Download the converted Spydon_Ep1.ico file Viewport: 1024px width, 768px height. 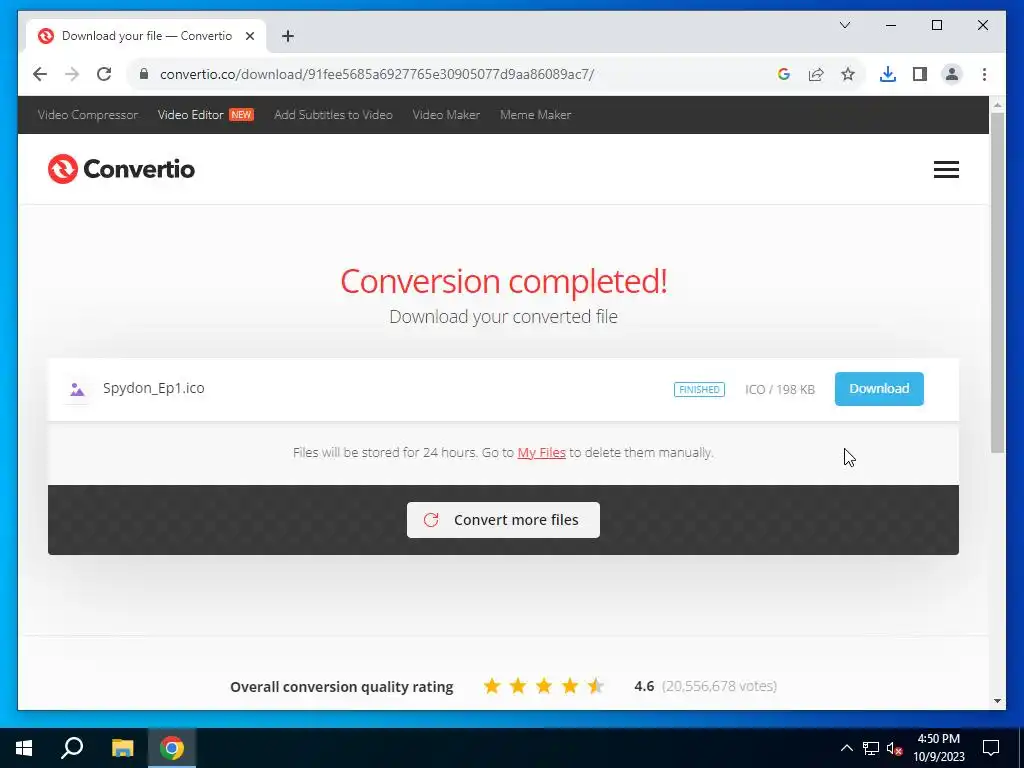coord(879,389)
